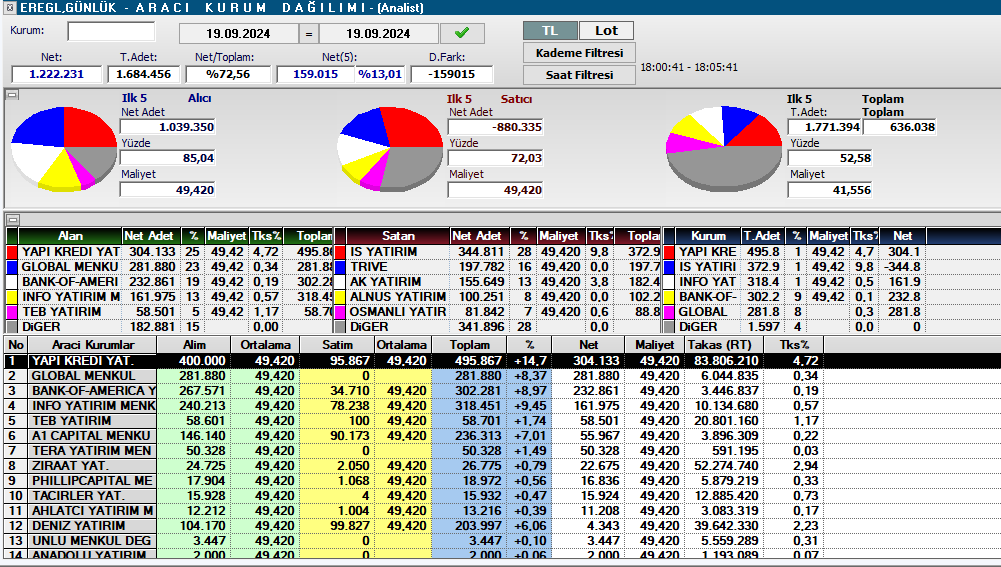Sort by the Kurum column header in right table

(x=708, y=236)
